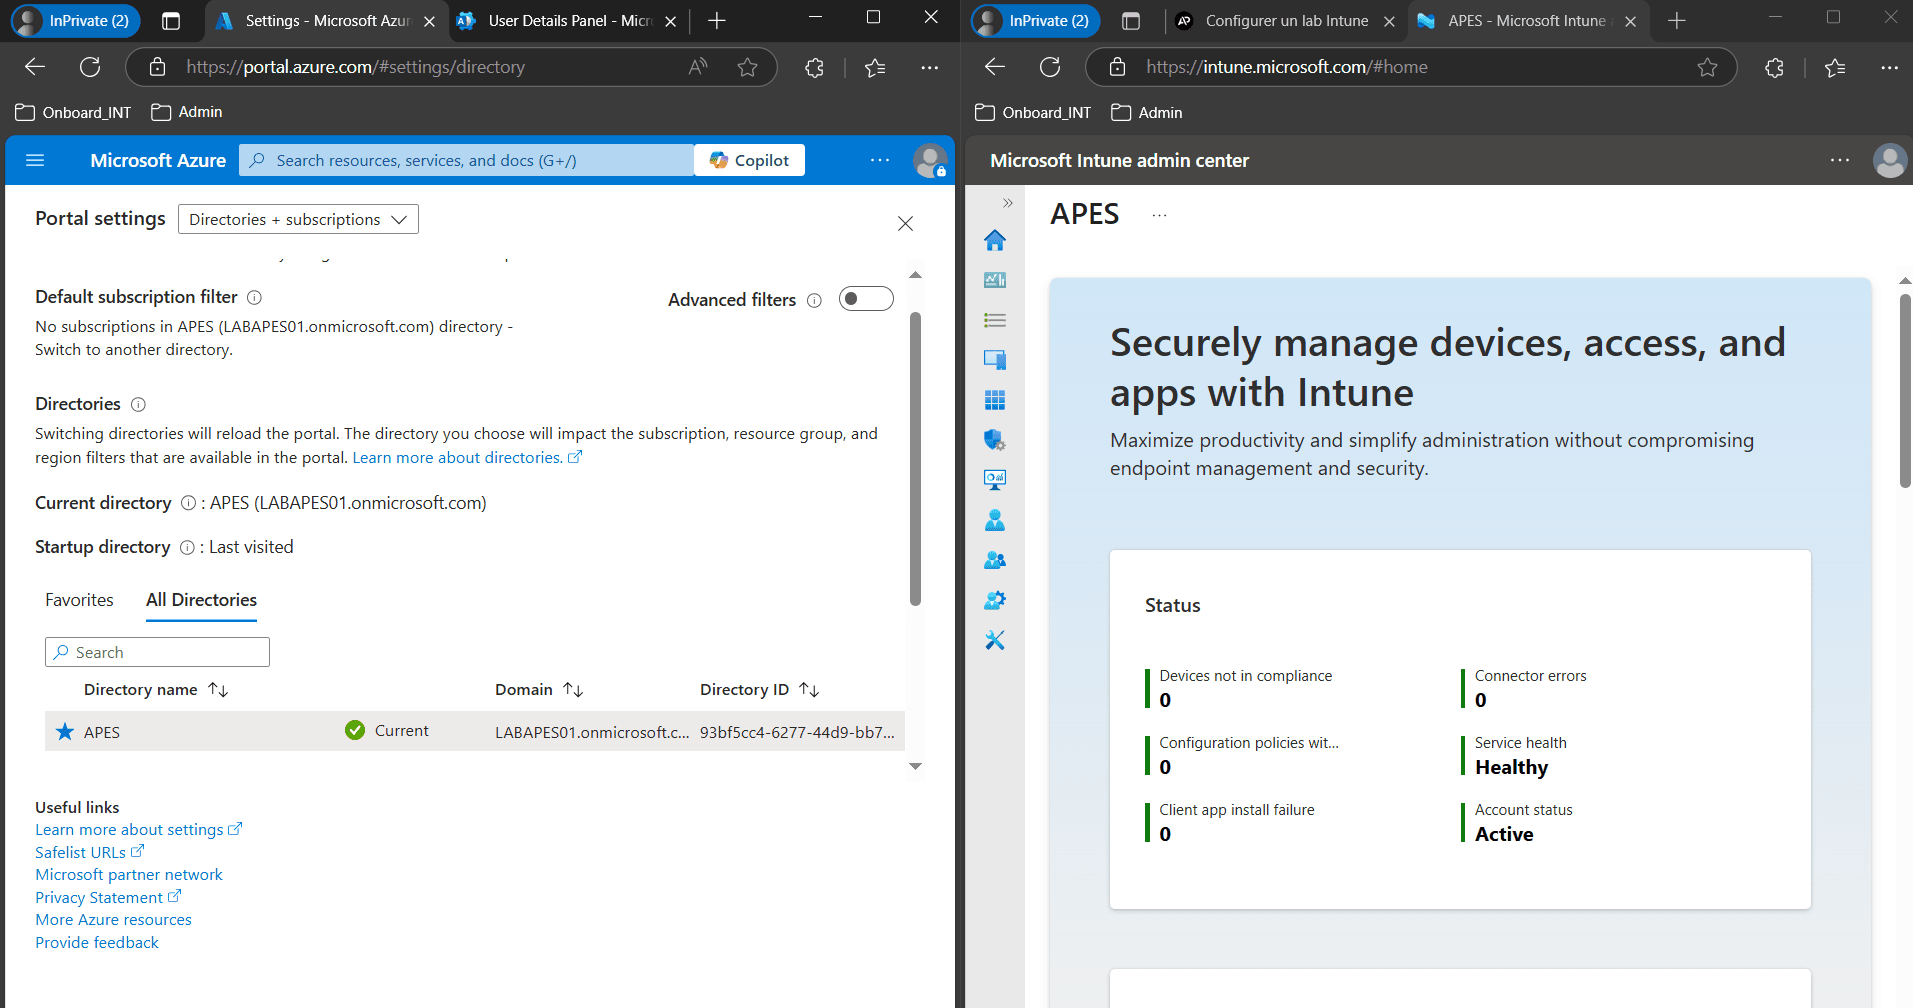
Task: Switch to the Favorites tab
Action: pyautogui.click(x=79, y=599)
